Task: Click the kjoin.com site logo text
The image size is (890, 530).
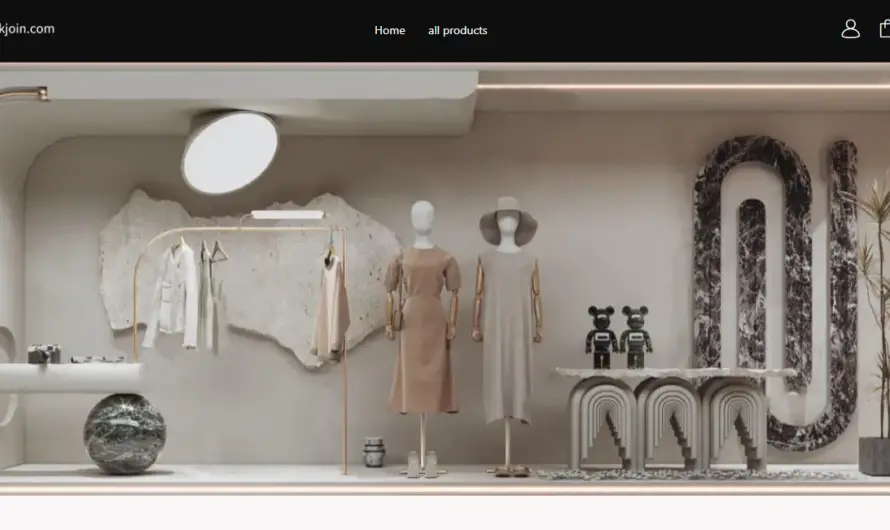Action: pyautogui.click(x=27, y=29)
